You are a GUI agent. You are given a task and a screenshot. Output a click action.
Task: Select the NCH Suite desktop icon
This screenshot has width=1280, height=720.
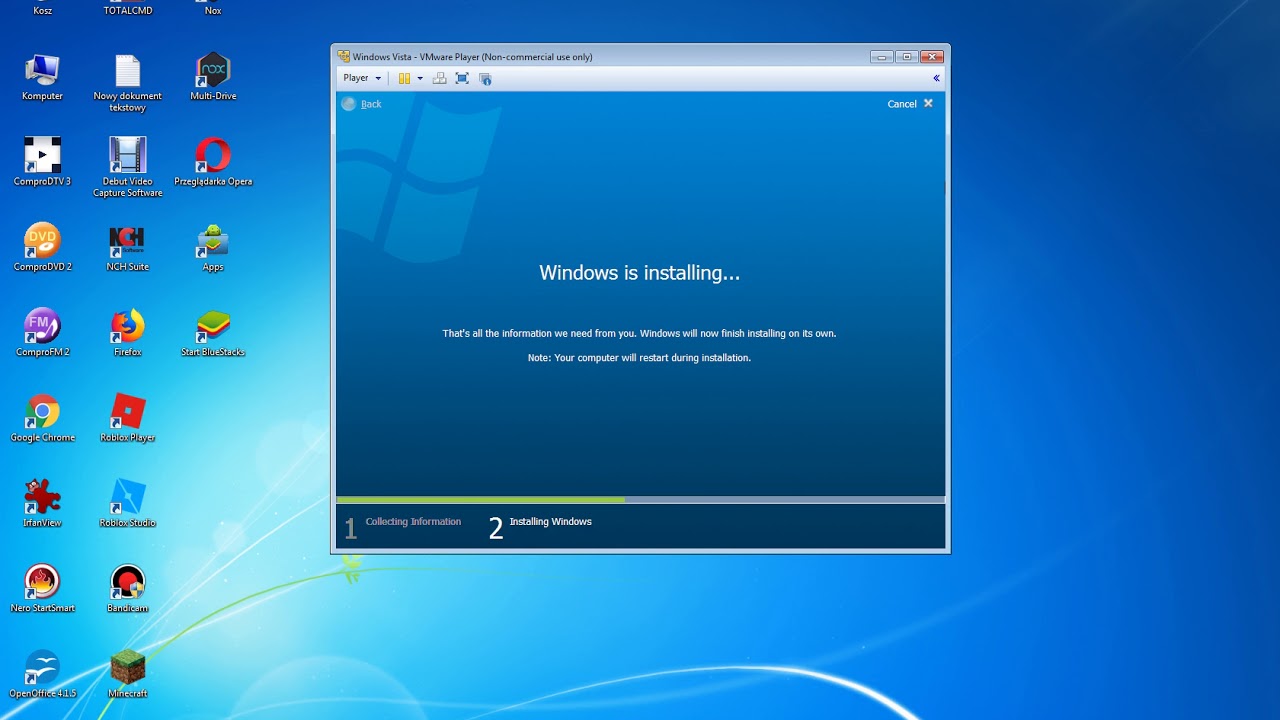[x=128, y=248]
